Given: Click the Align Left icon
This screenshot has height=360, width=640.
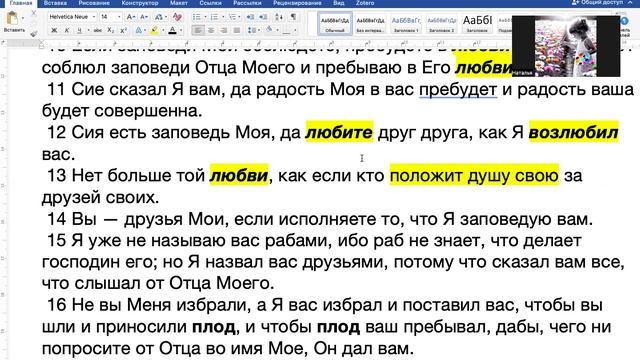Looking at the screenshot, I should click(x=198, y=31).
